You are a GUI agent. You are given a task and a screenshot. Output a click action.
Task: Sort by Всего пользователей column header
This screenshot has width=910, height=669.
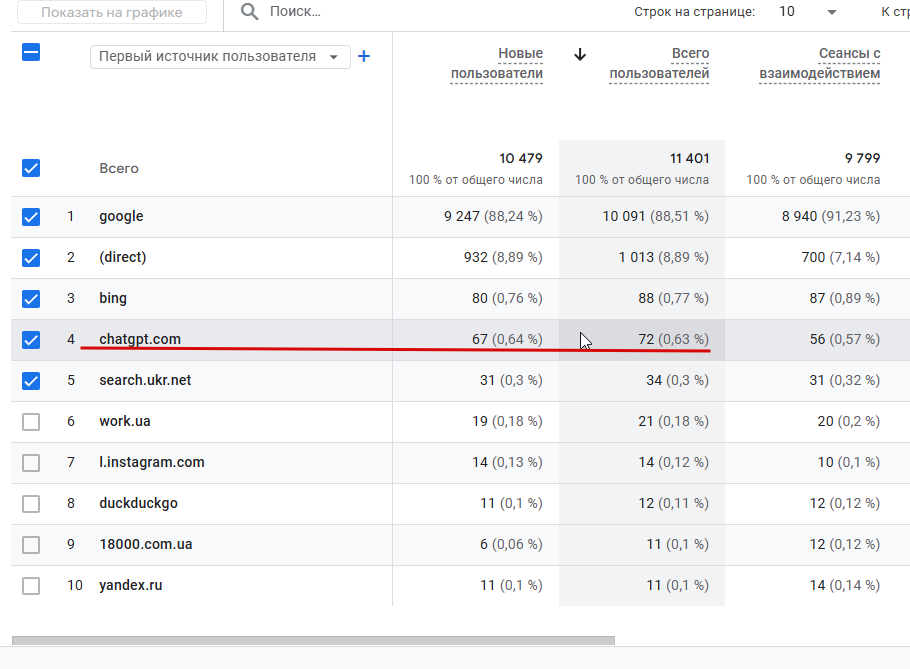[659, 63]
